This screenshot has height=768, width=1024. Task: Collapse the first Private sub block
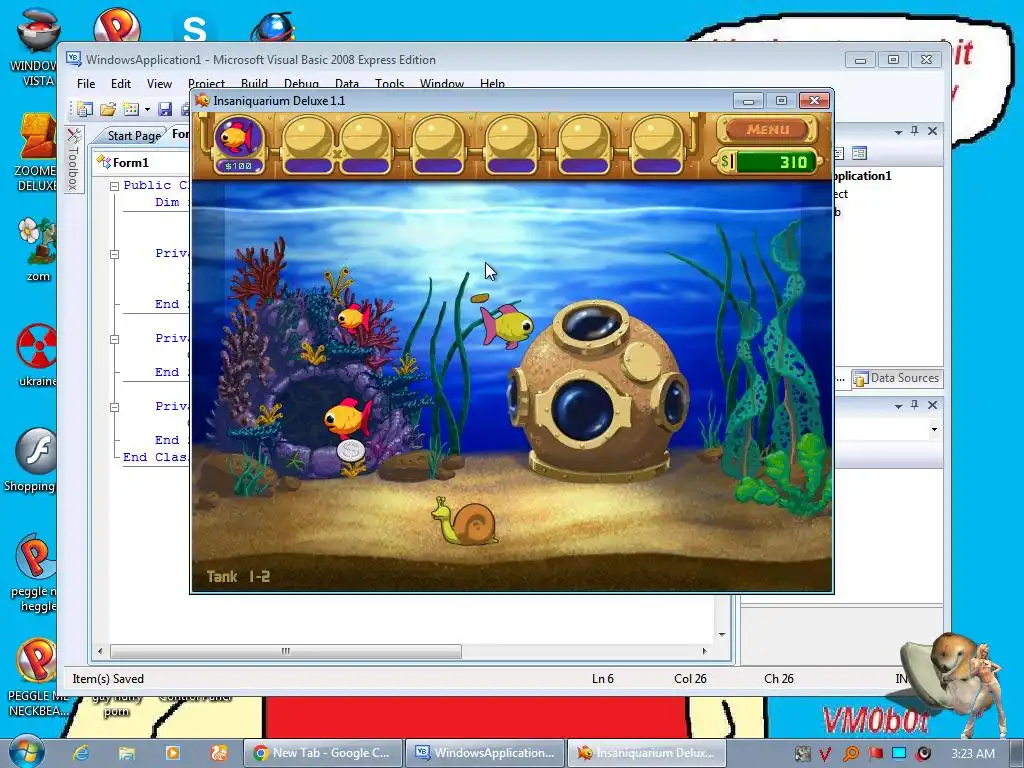pos(114,254)
